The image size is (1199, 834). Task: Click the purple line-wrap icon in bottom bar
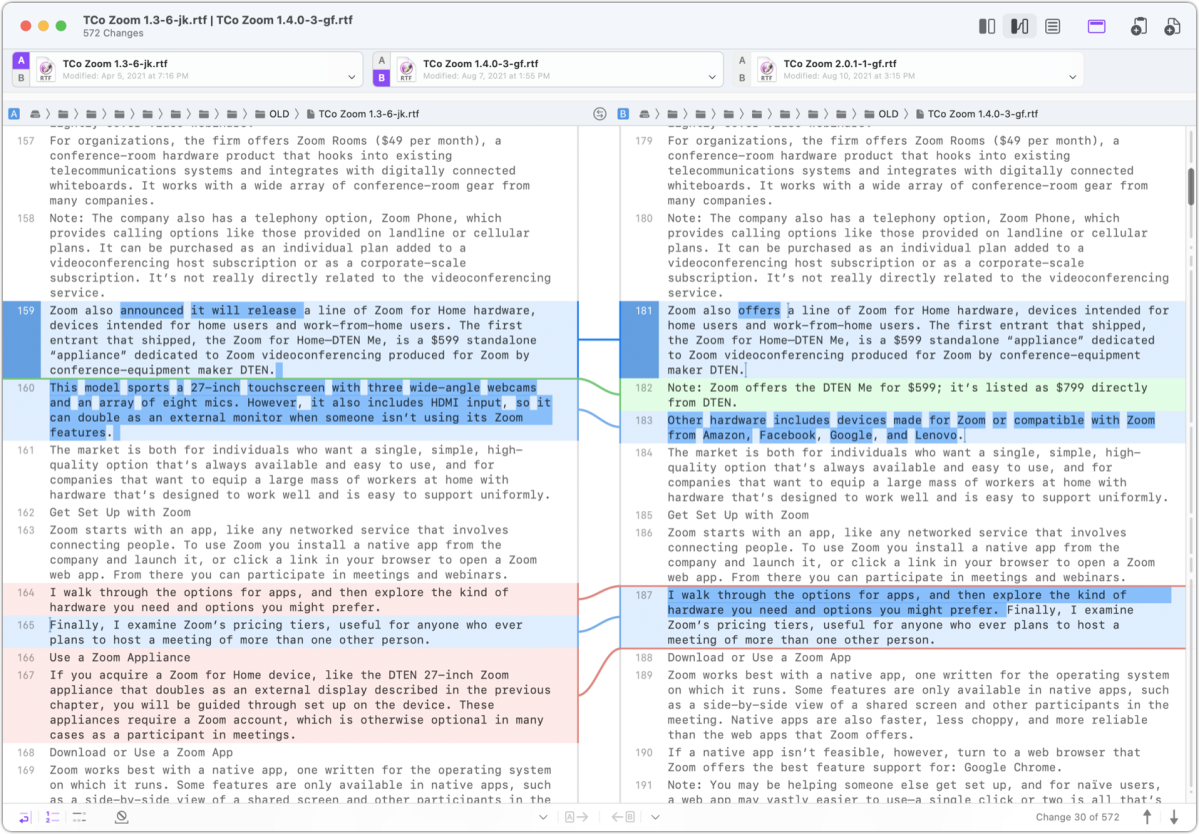24,817
